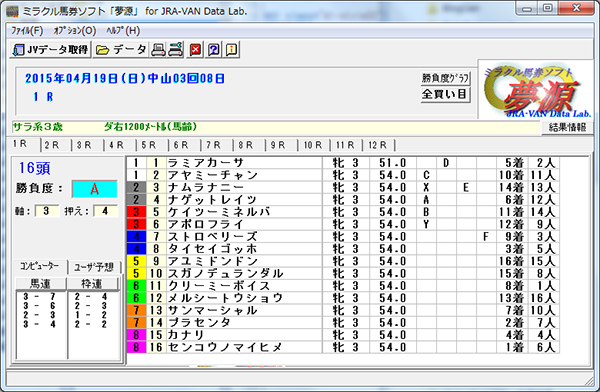Image resolution: width=600 pixels, height=392 pixels.
Task: Select horse タイセイゴッホ row
Action: coord(342,249)
